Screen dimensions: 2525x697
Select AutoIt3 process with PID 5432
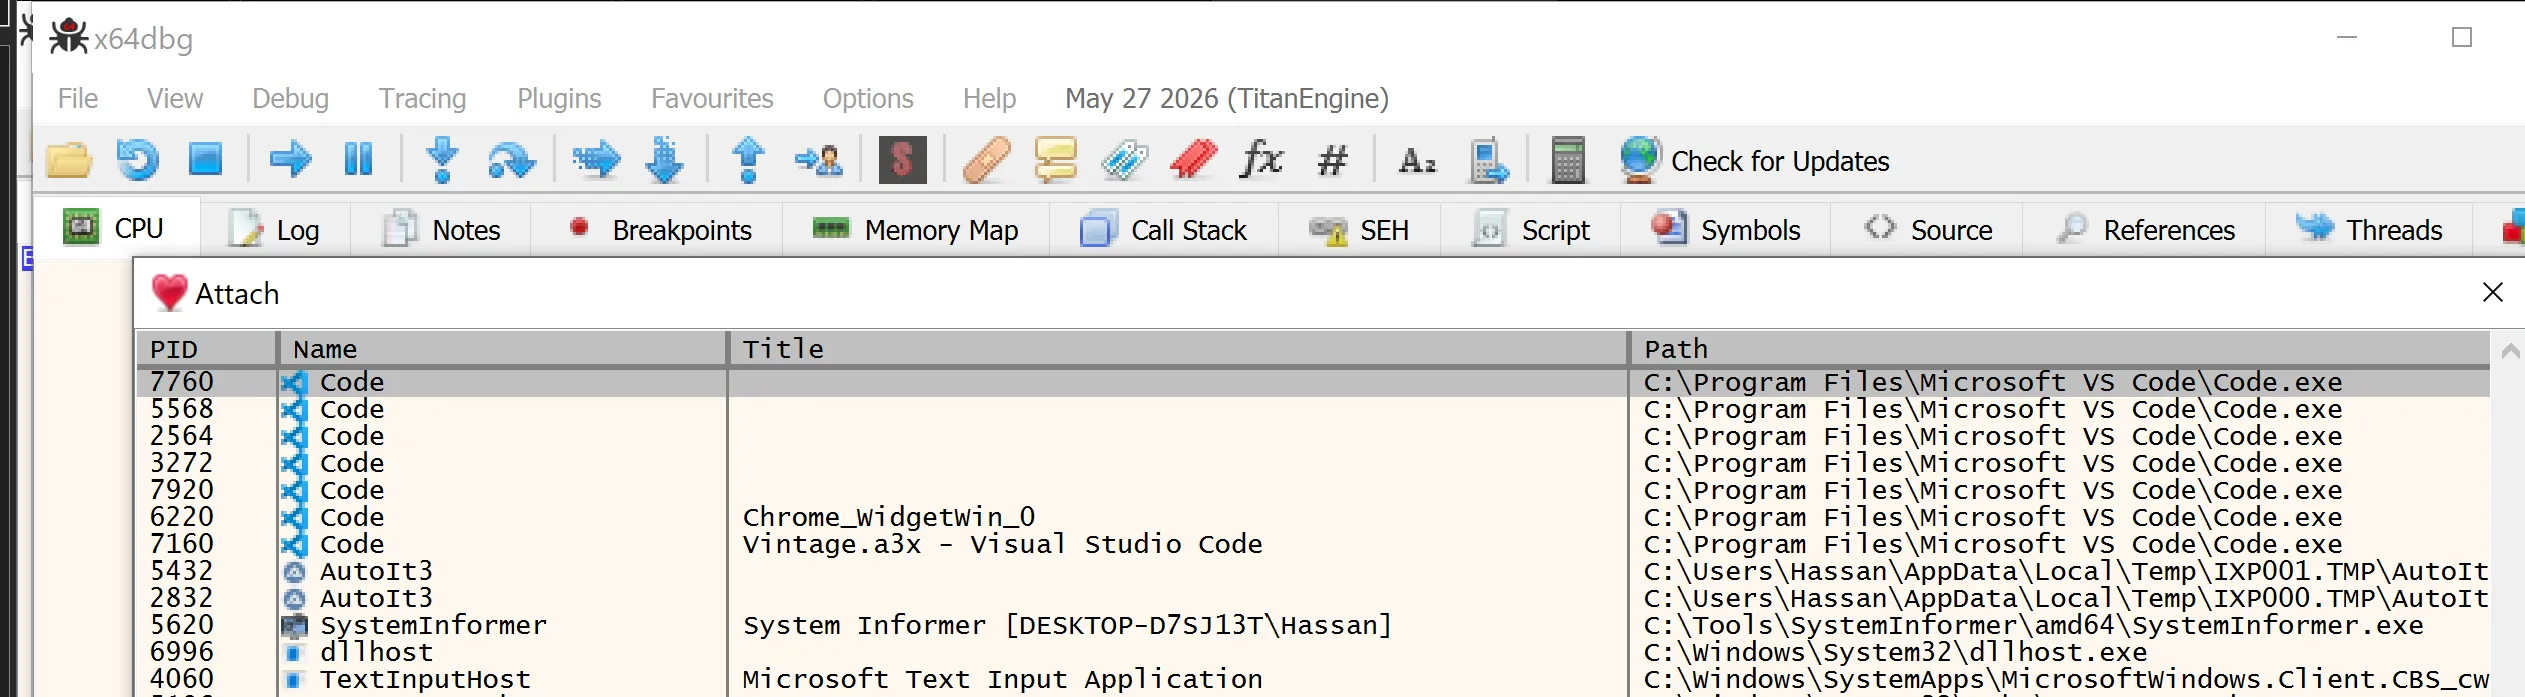pyautogui.click(x=1313, y=571)
